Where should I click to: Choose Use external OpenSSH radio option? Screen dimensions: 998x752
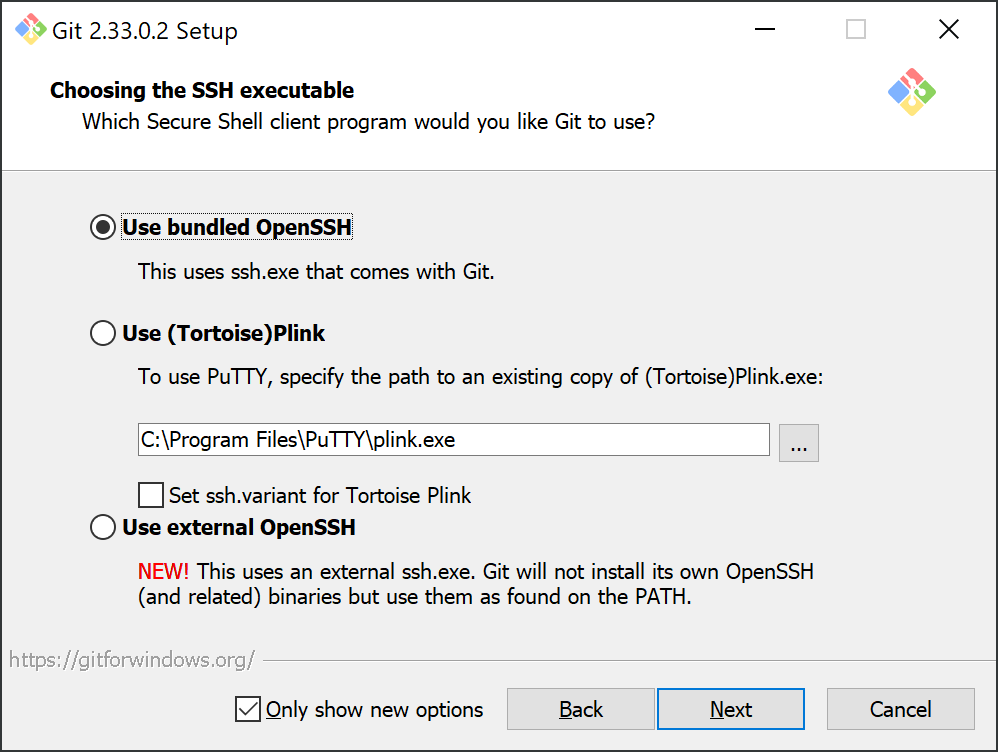click(x=102, y=527)
